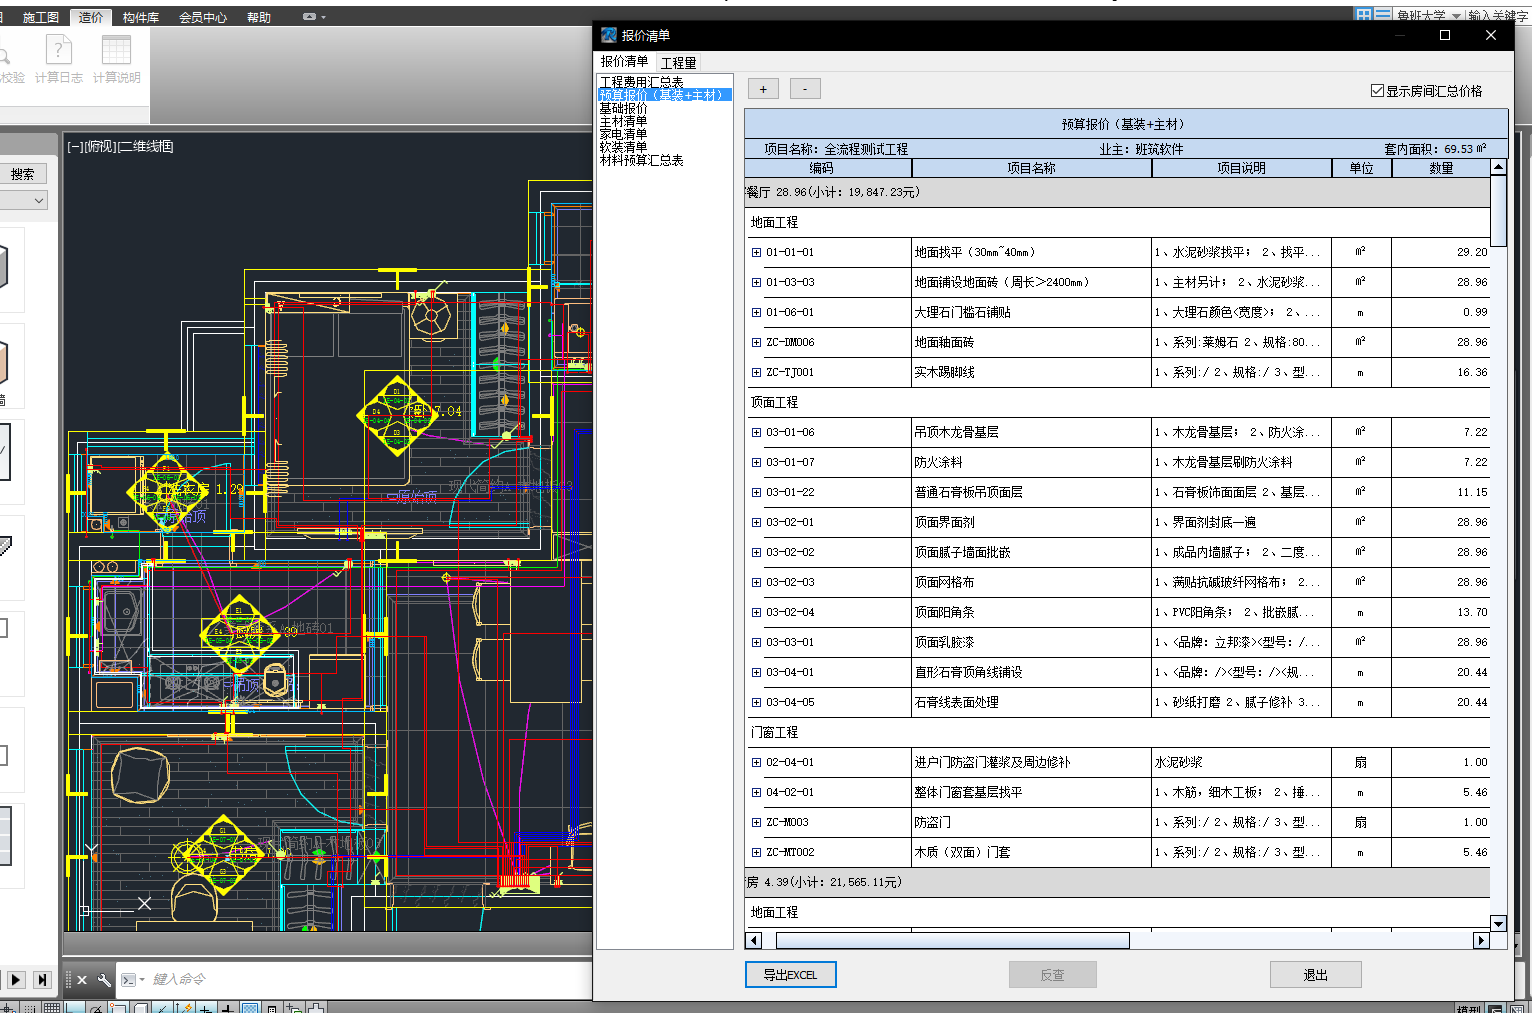Close the command line with X icon
The height and width of the screenshot is (1013, 1532).
coord(82,980)
